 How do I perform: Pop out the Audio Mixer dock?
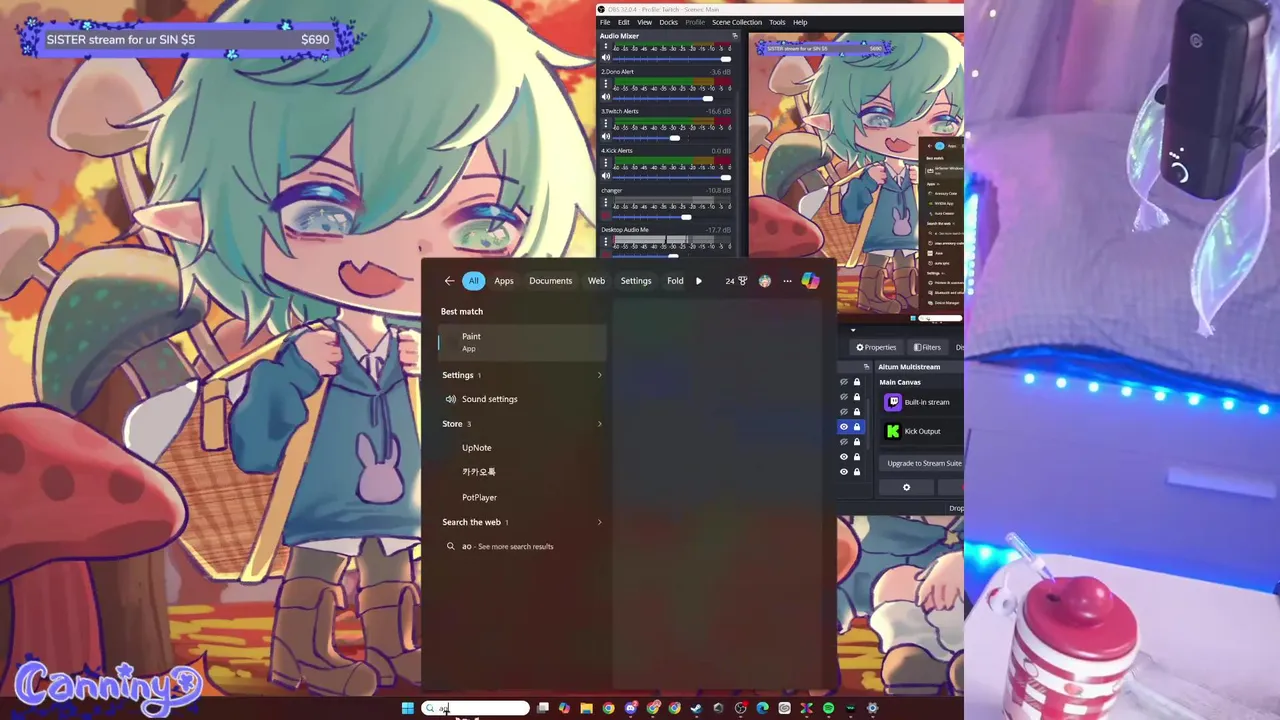coord(735,36)
